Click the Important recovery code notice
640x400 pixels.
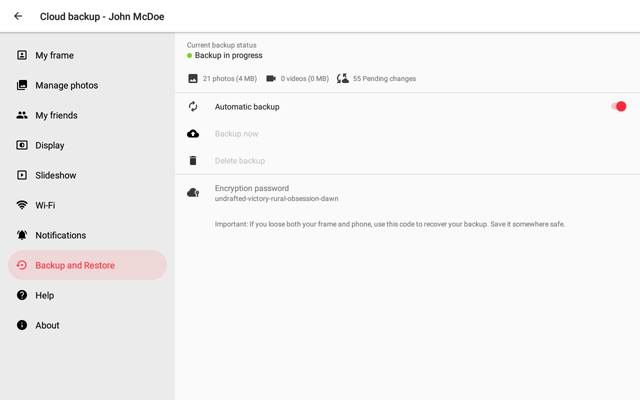[390, 224]
